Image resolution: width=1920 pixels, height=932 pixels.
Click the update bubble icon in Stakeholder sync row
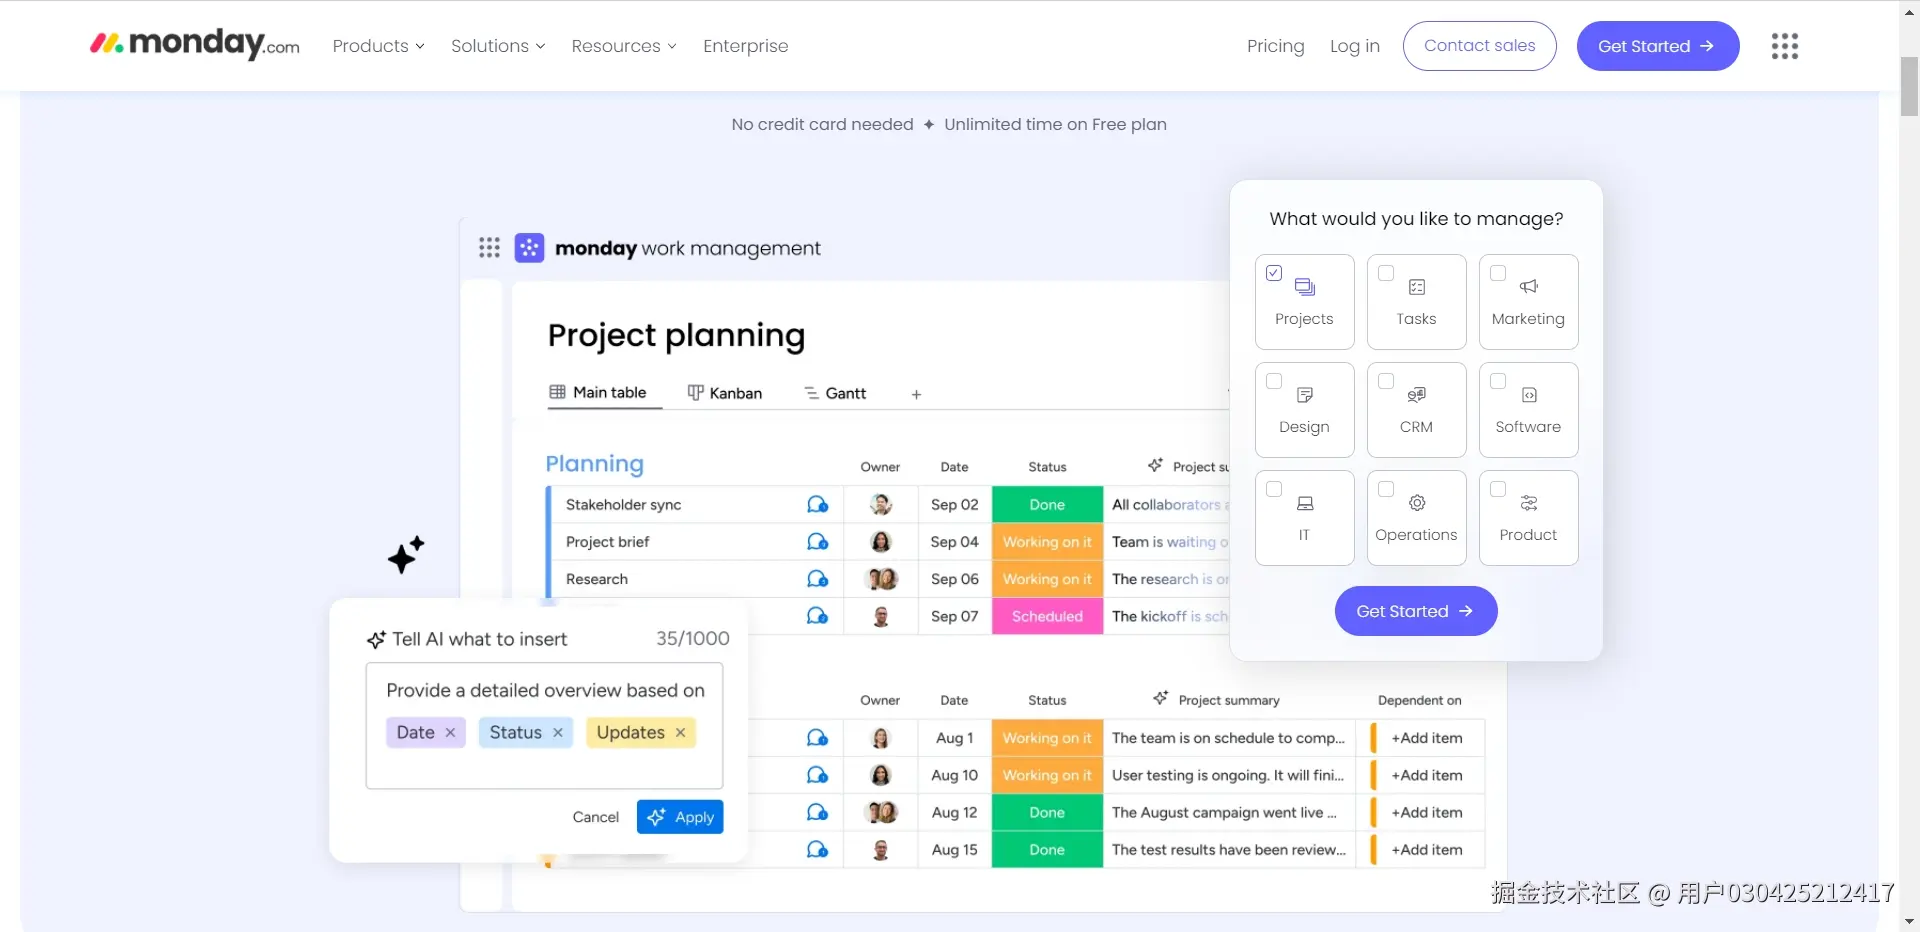coord(817,504)
